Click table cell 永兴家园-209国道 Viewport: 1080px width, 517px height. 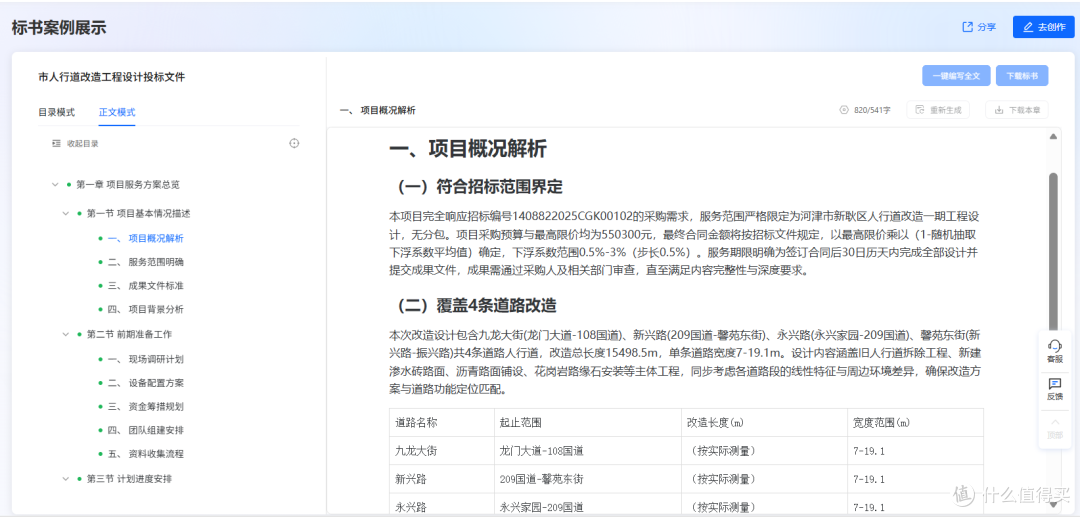(x=539, y=507)
